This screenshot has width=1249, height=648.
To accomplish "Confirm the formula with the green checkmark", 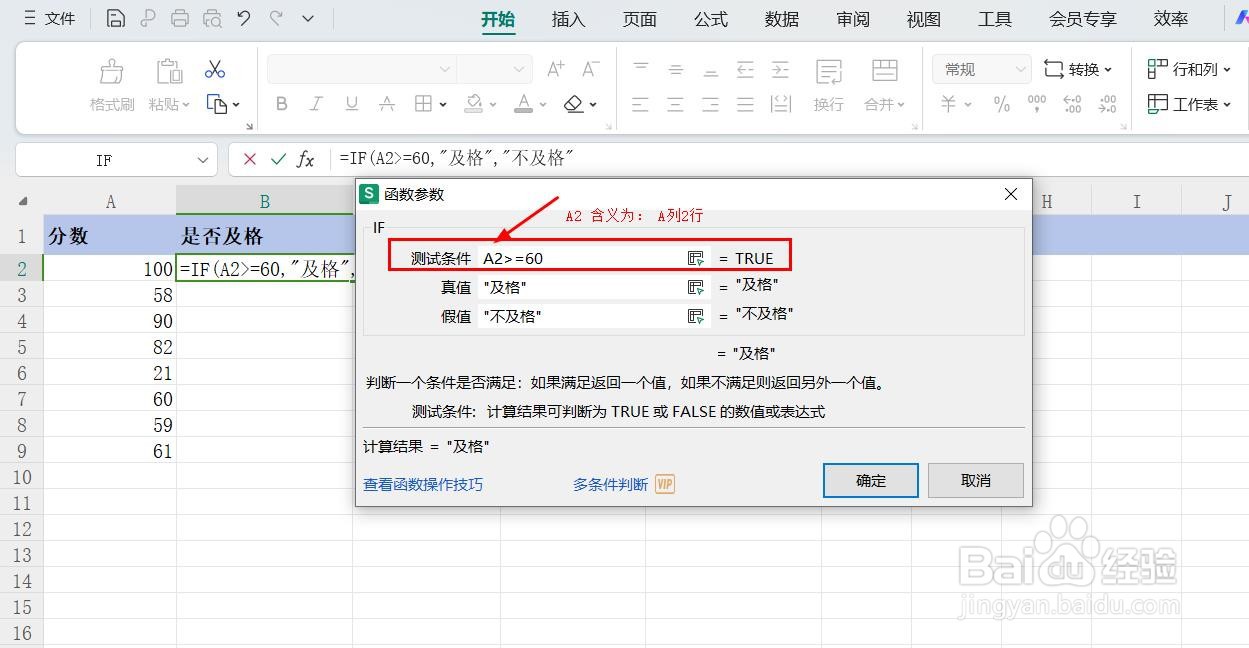I will pos(277,159).
